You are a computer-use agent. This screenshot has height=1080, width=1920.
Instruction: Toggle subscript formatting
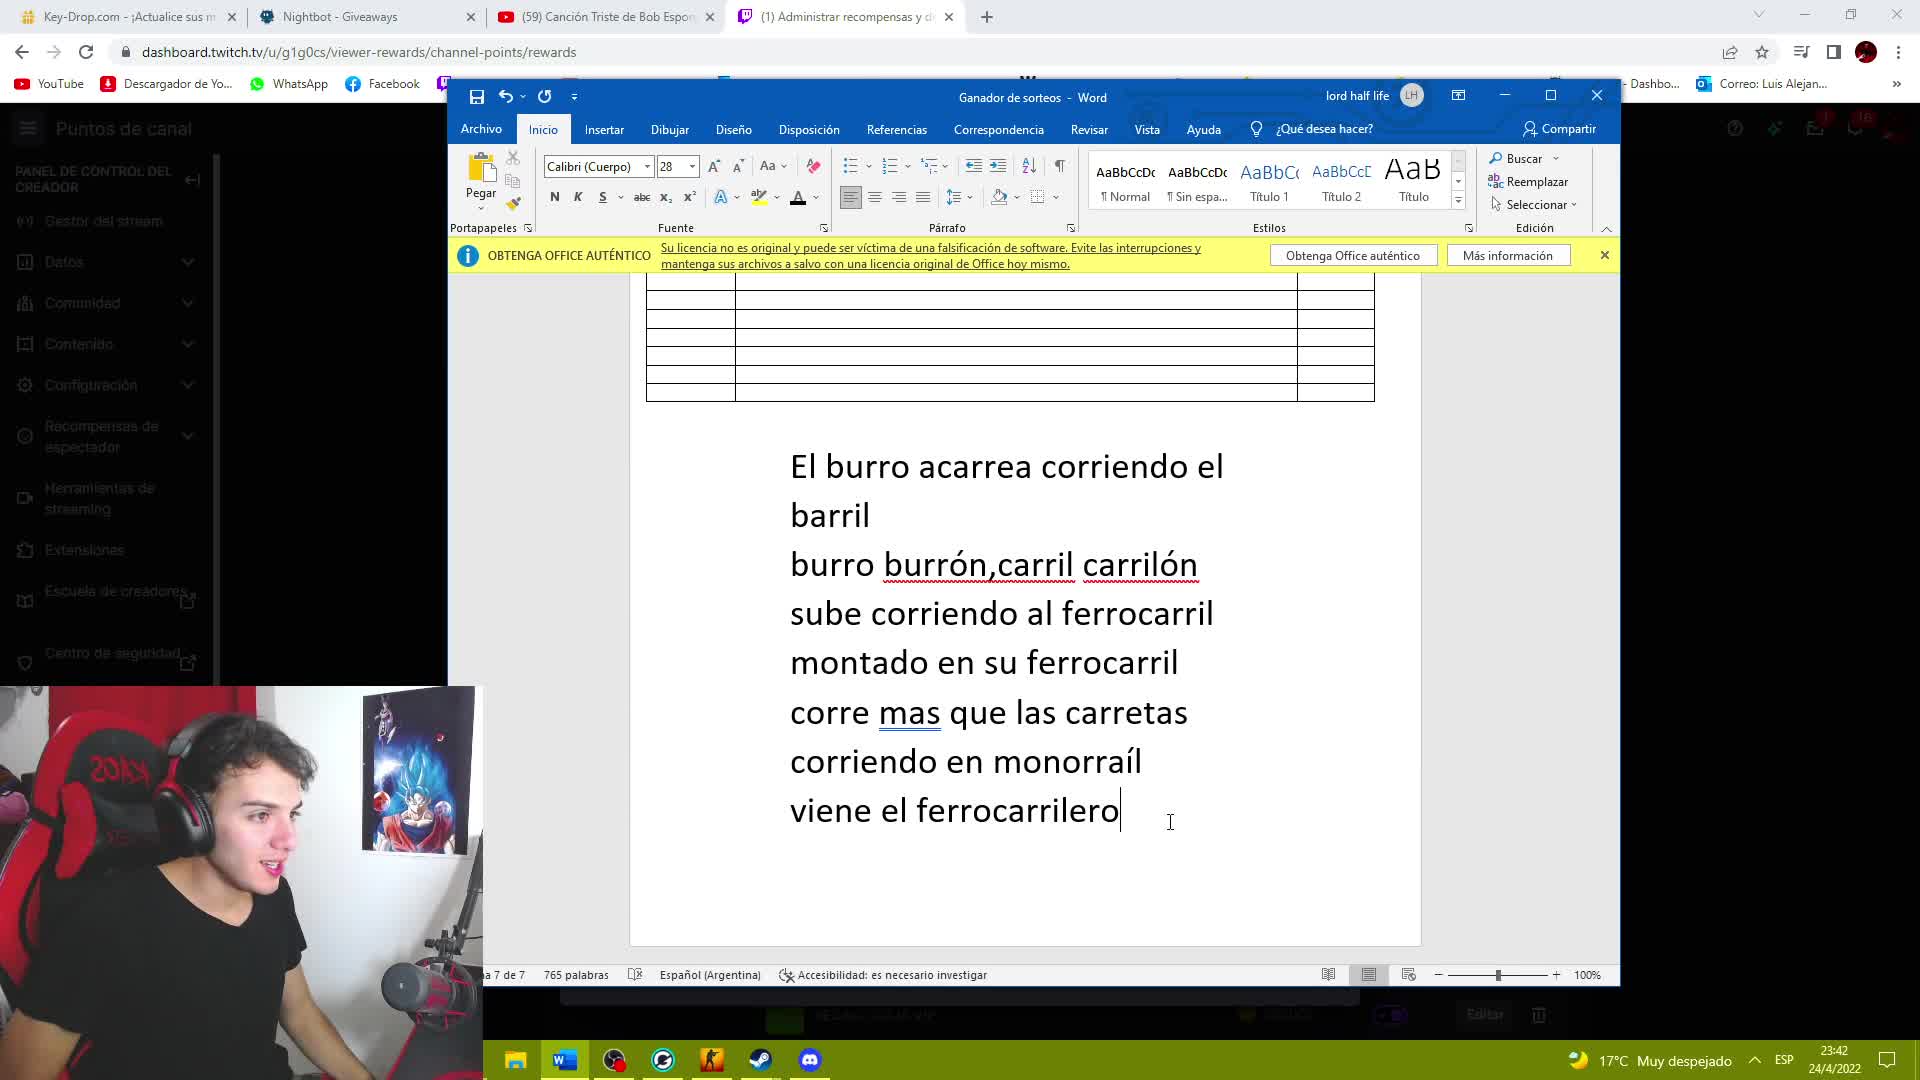pyautogui.click(x=666, y=197)
